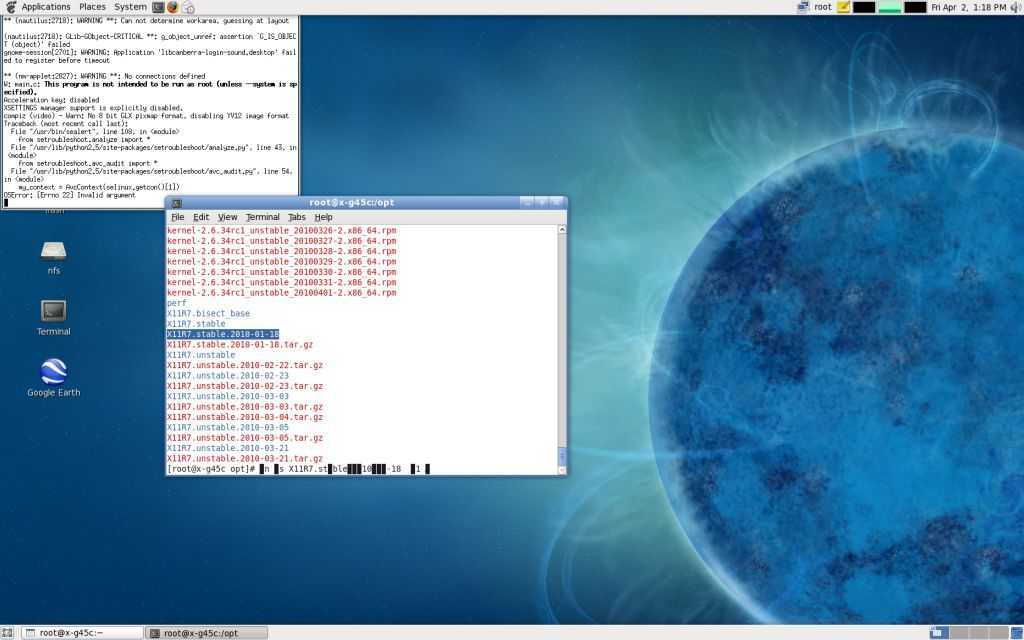Open the network connections applet
1024x640 pixels.
(803, 7)
